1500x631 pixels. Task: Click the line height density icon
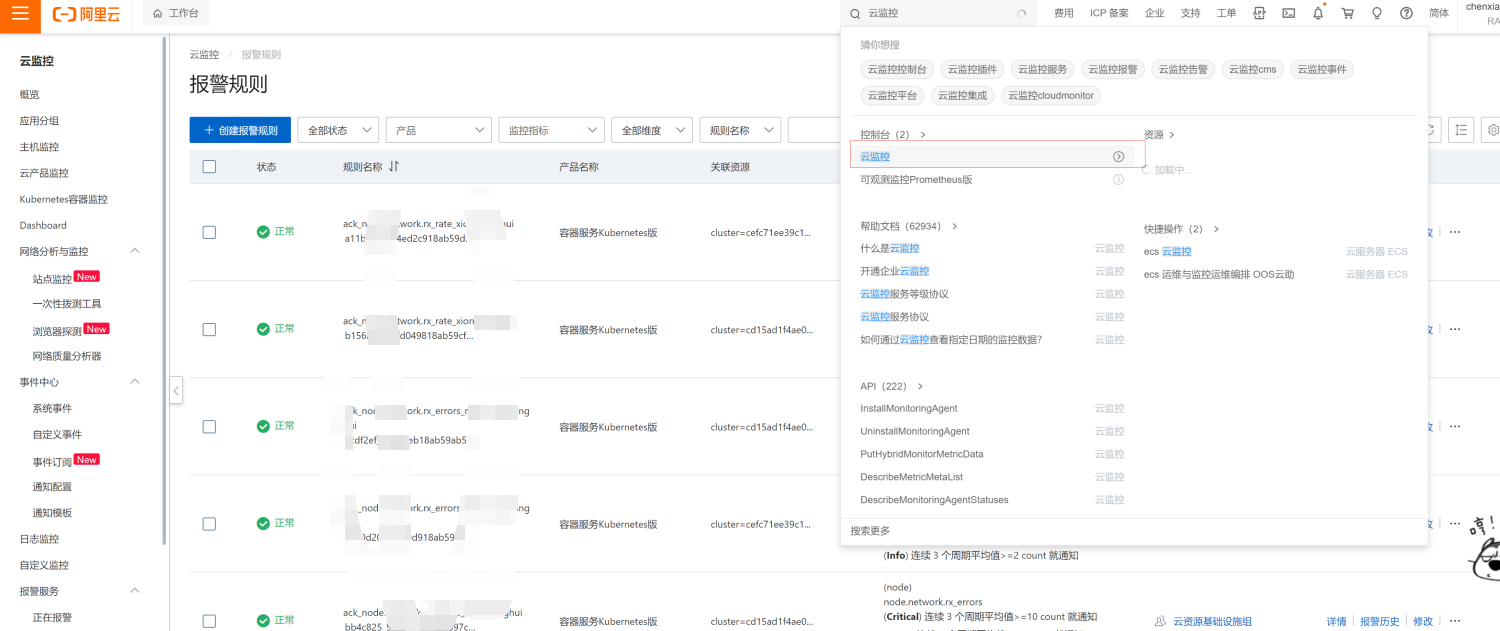pos(1461,130)
